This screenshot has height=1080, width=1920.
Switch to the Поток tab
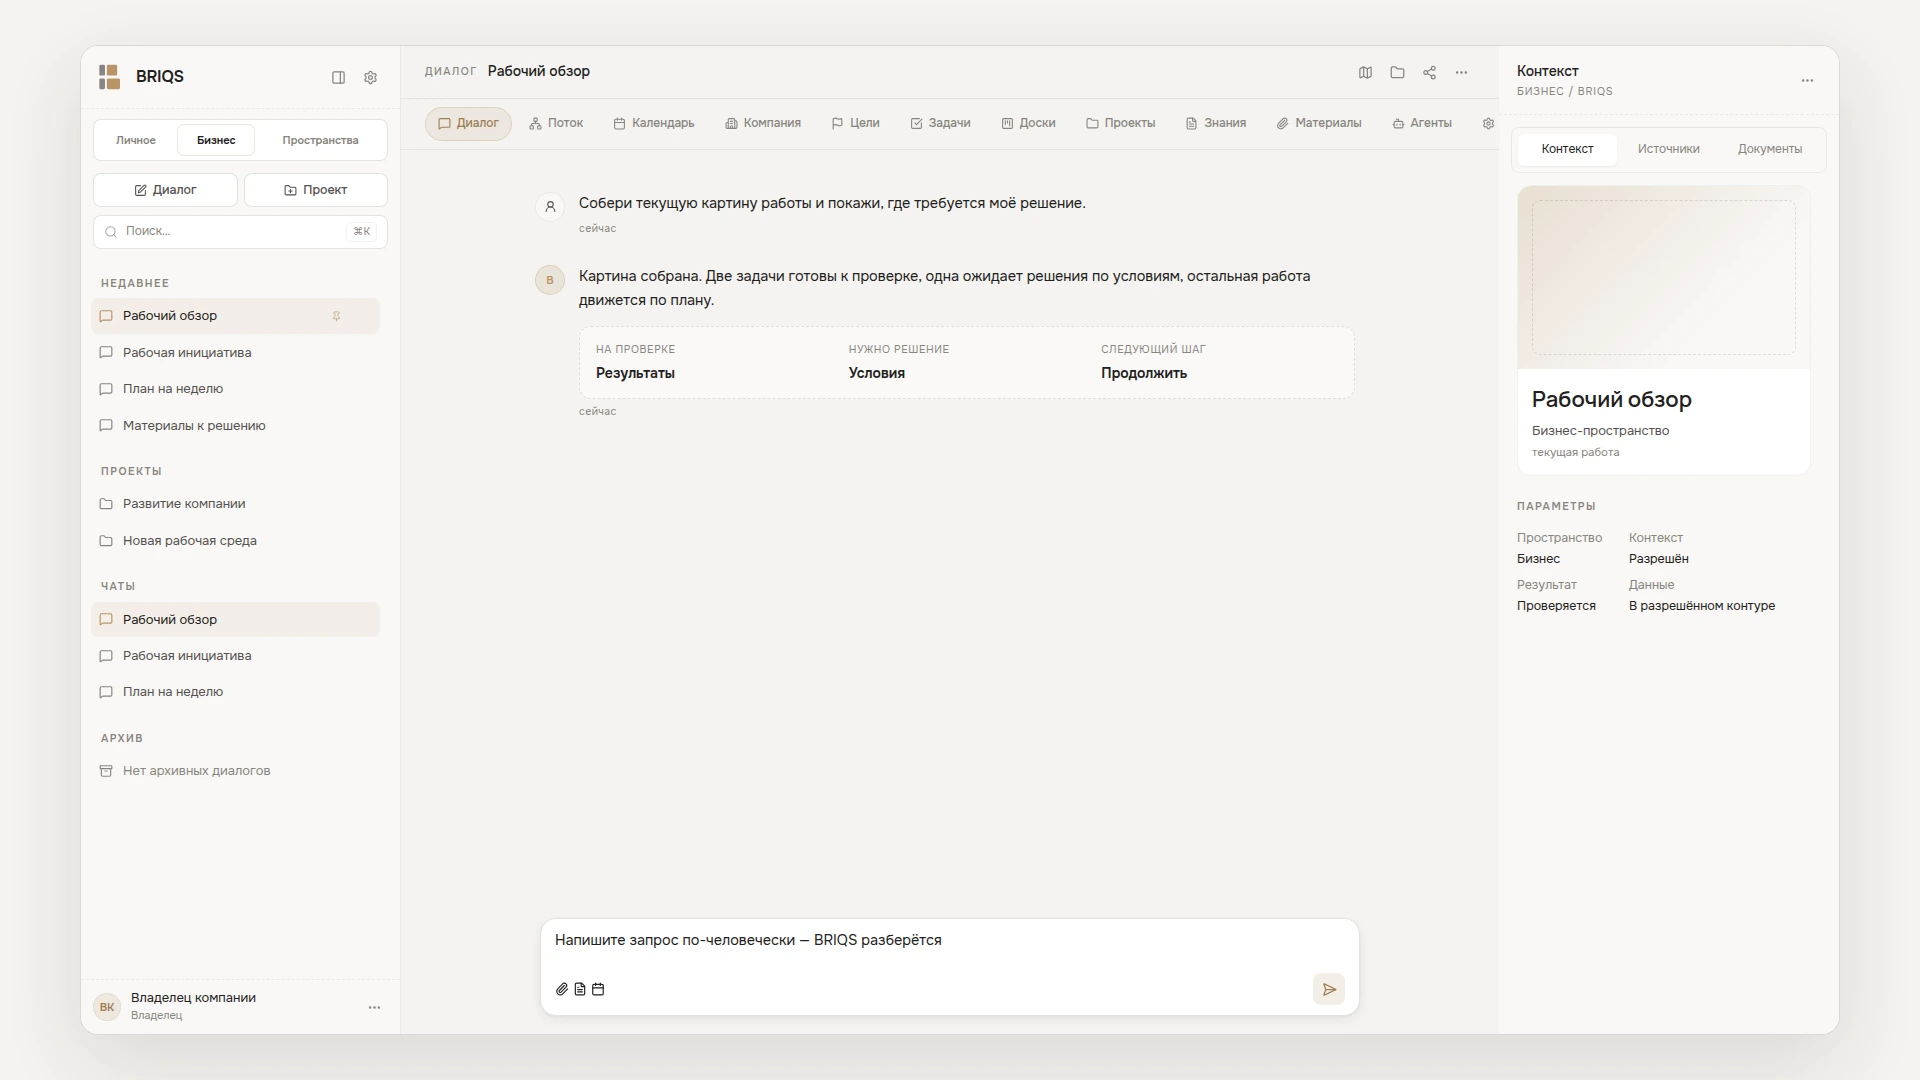click(x=556, y=123)
